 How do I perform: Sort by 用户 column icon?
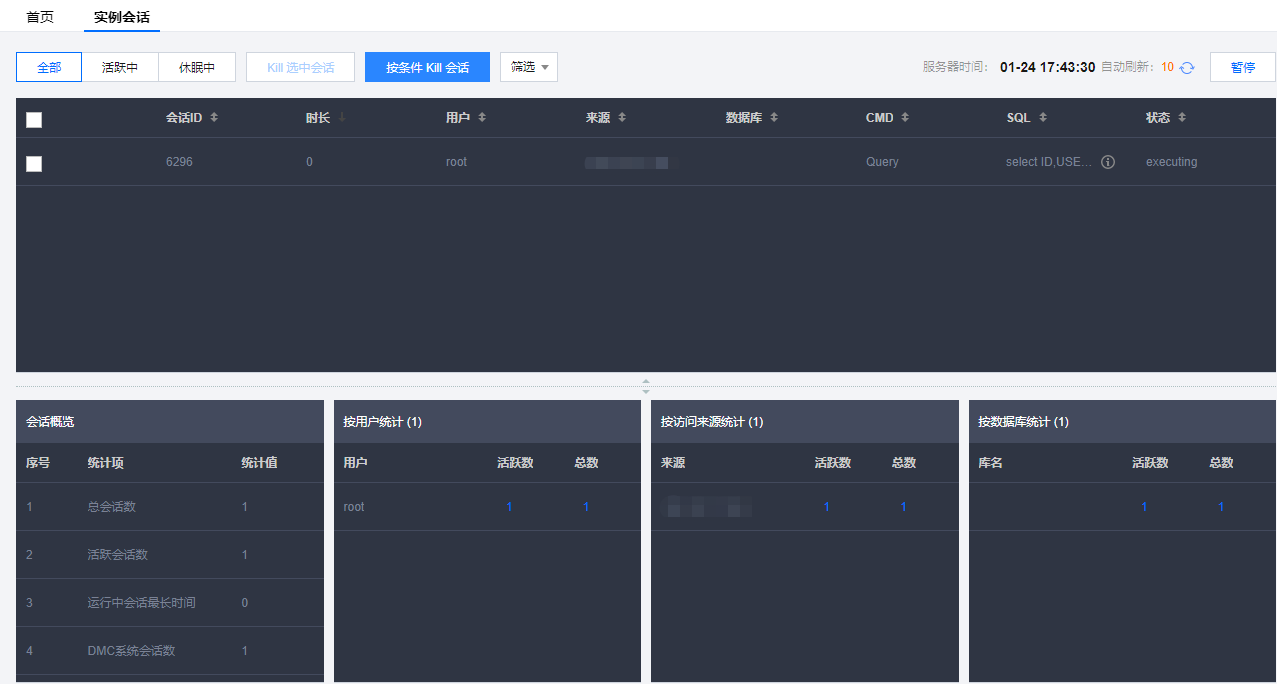tap(482, 118)
